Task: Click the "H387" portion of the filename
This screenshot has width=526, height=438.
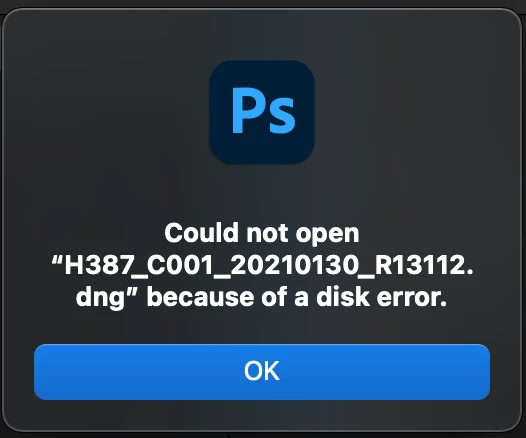Action: 99,265
